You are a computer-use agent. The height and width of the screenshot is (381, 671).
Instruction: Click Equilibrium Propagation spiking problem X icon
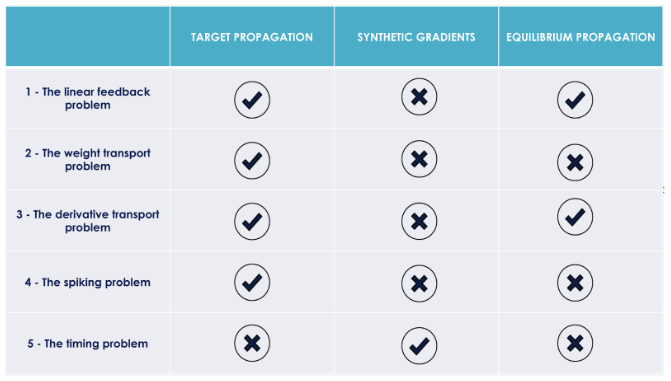(x=575, y=283)
